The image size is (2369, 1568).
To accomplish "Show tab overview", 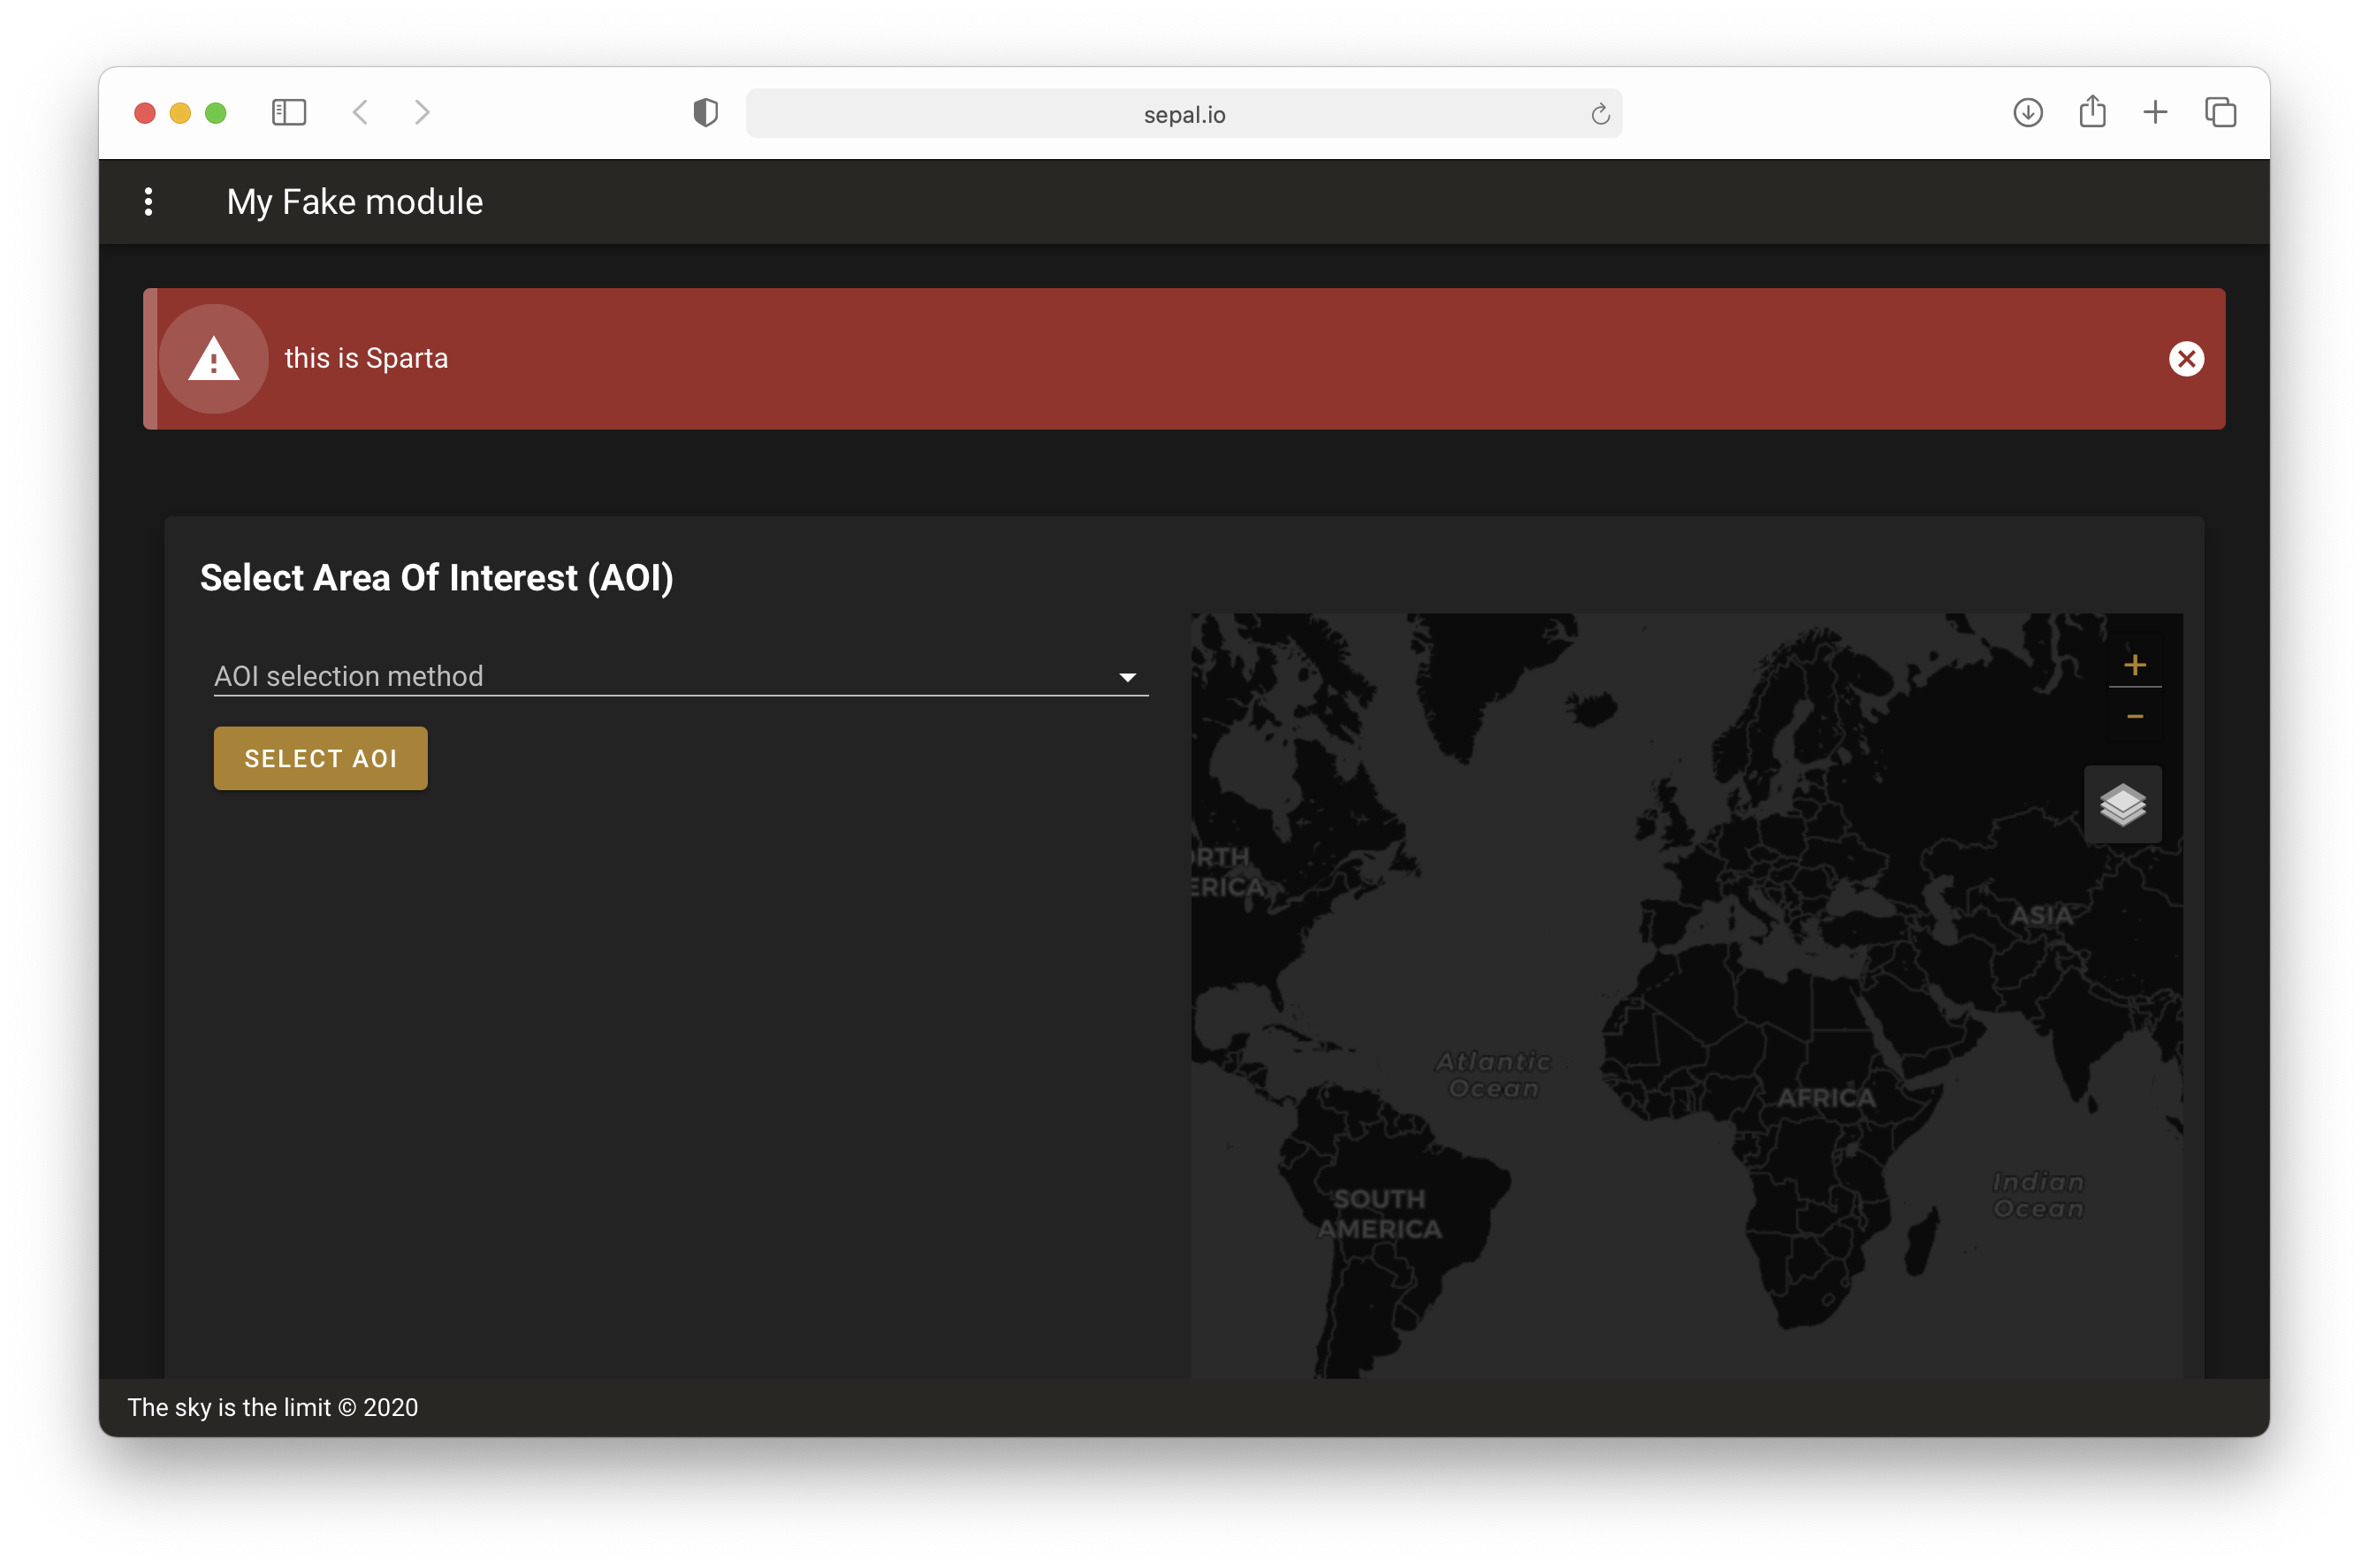I will [x=2220, y=112].
